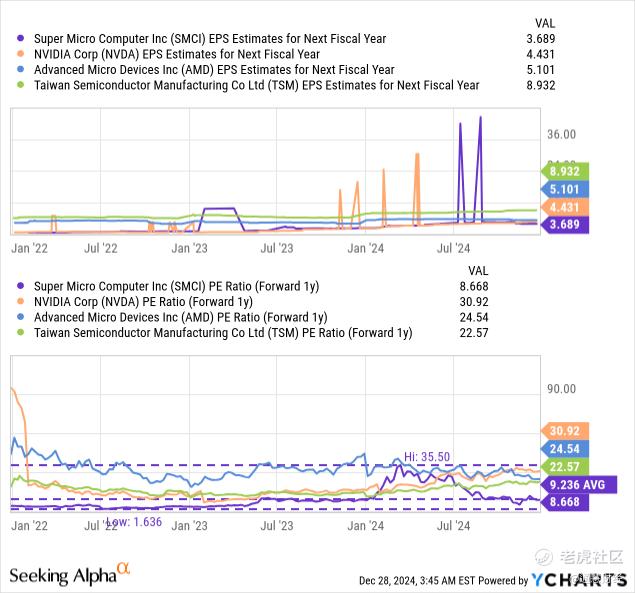
Task: Click the 8.668 value in PE legend
Action: [x=474, y=286]
